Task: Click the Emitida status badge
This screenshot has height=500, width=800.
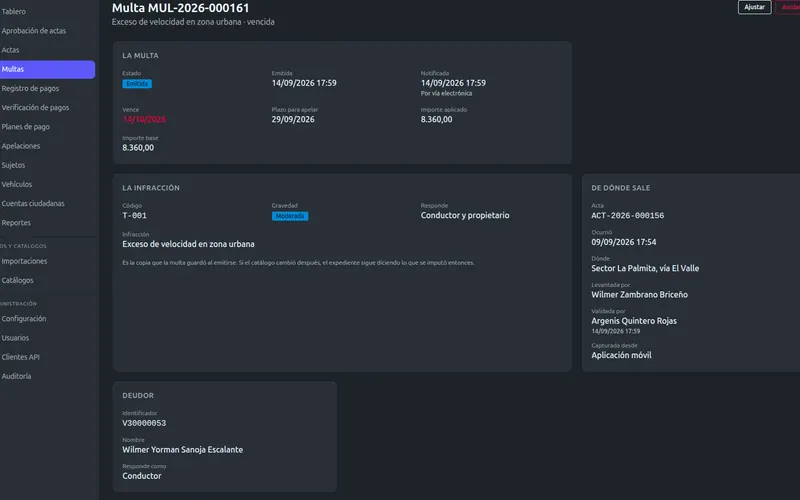Action: point(137,84)
